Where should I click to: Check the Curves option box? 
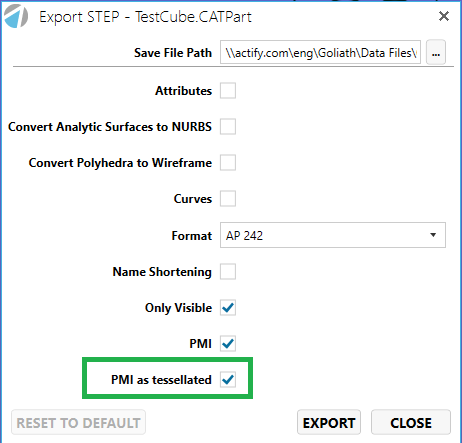[228, 199]
